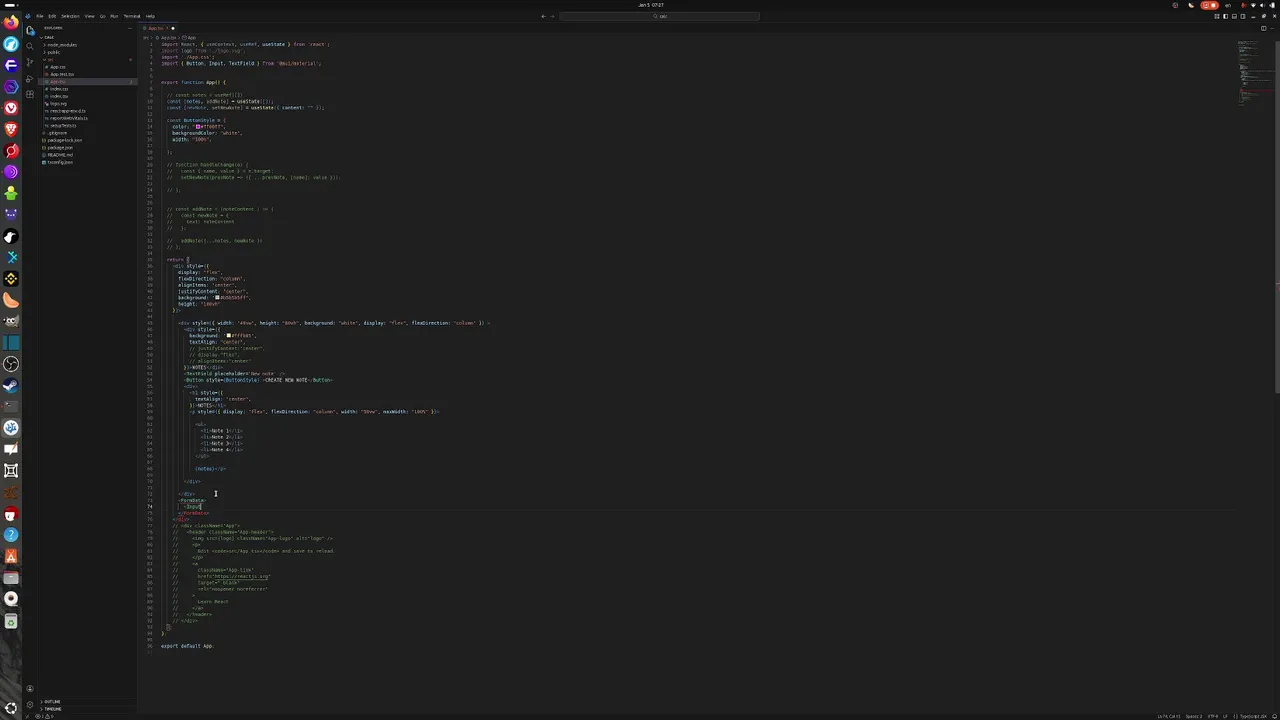1280x720 pixels.
Task: Open the Go menu
Action: pyautogui.click(x=102, y=16)
